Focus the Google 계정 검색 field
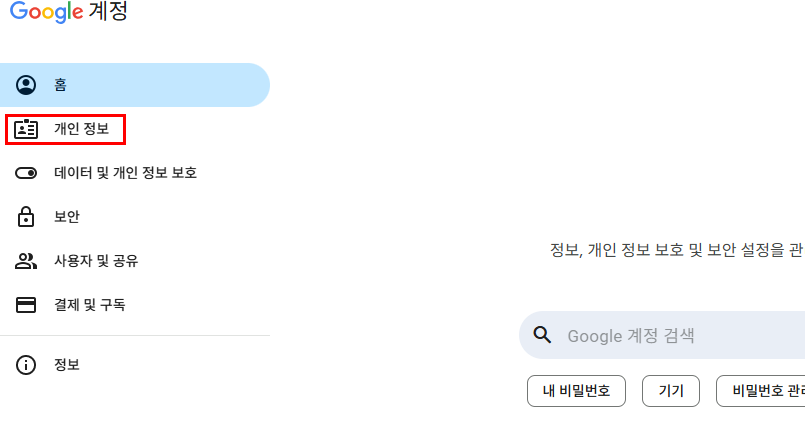Viewport: 805px width, 426px height. (680, 335)
